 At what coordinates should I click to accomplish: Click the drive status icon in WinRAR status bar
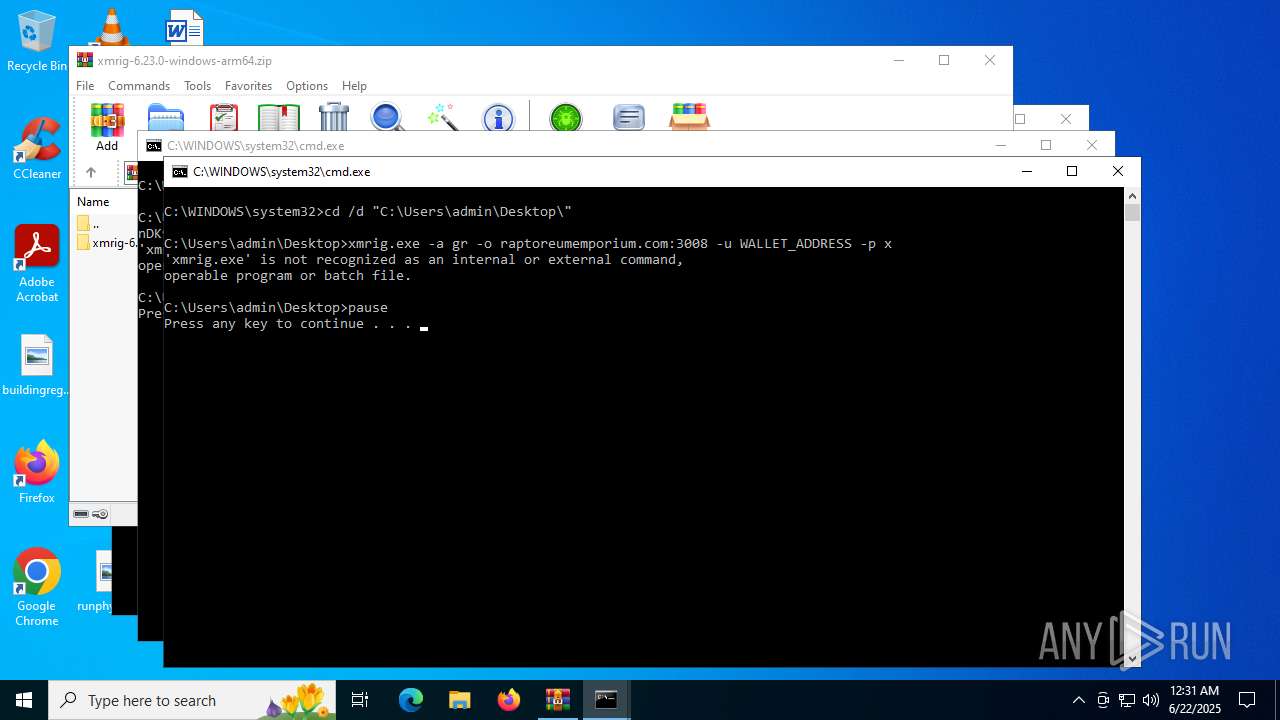tap(81, 514)
